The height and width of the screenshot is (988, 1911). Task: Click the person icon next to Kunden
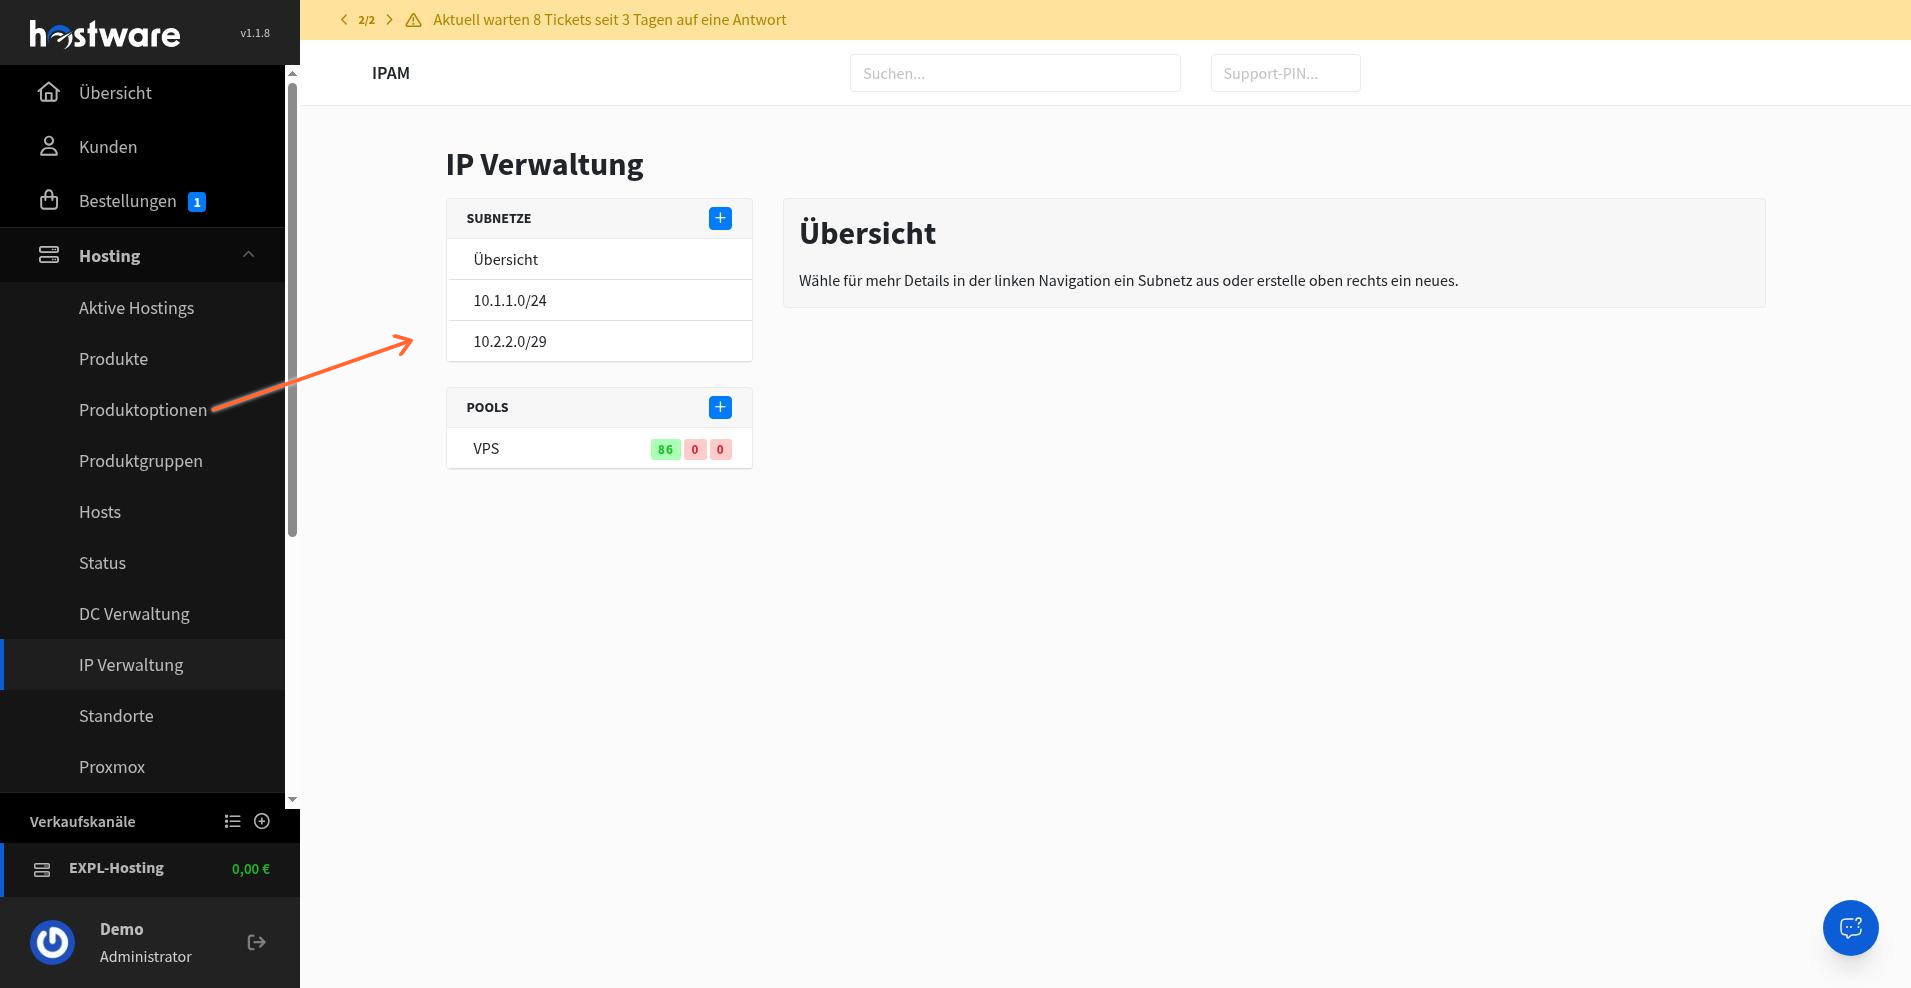click(x=49, y=147)
